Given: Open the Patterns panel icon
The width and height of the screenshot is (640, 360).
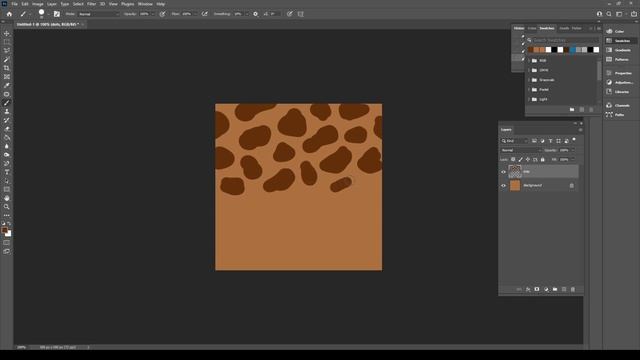Looking at the screenshot, I should [x=609, y=59].
